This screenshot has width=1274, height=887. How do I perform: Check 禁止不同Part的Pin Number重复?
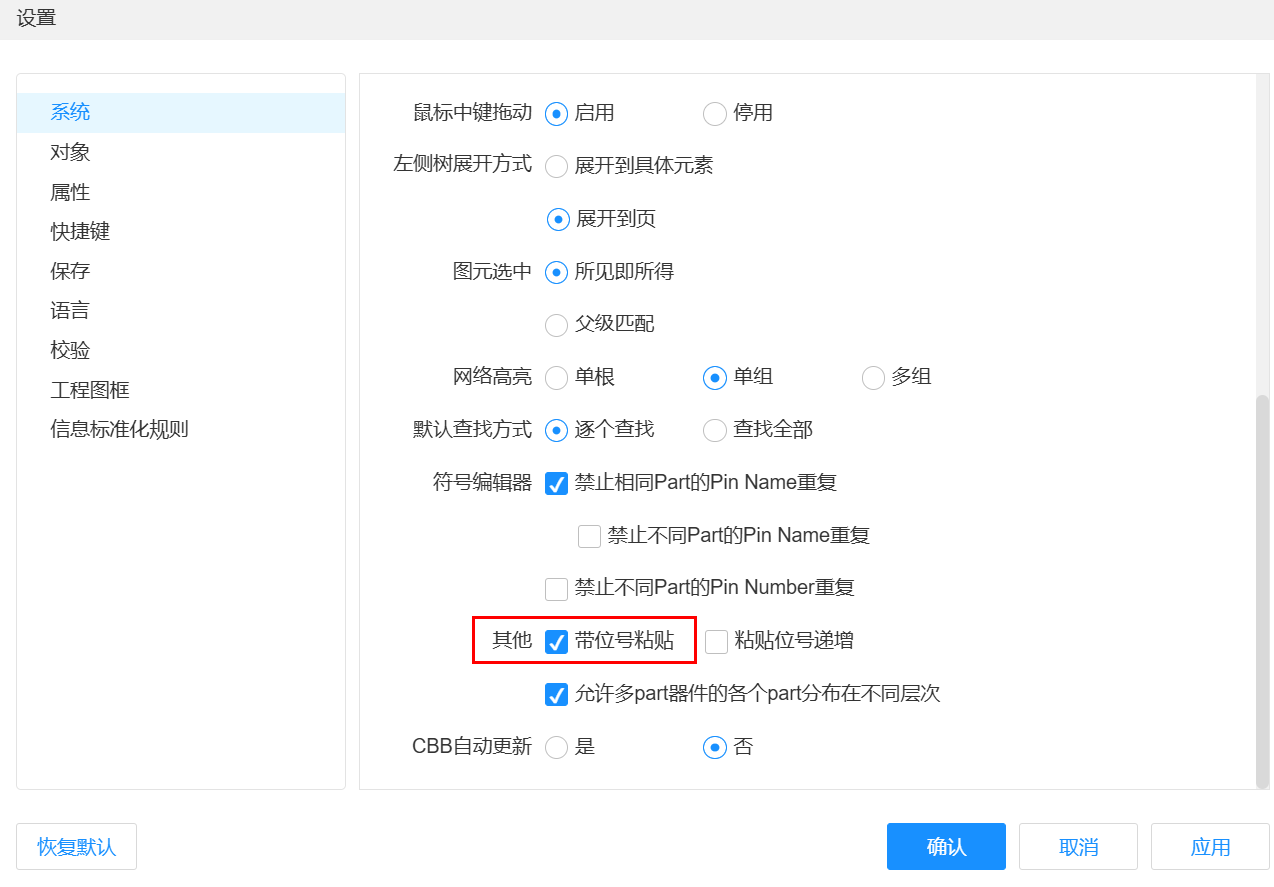(557, 589)
